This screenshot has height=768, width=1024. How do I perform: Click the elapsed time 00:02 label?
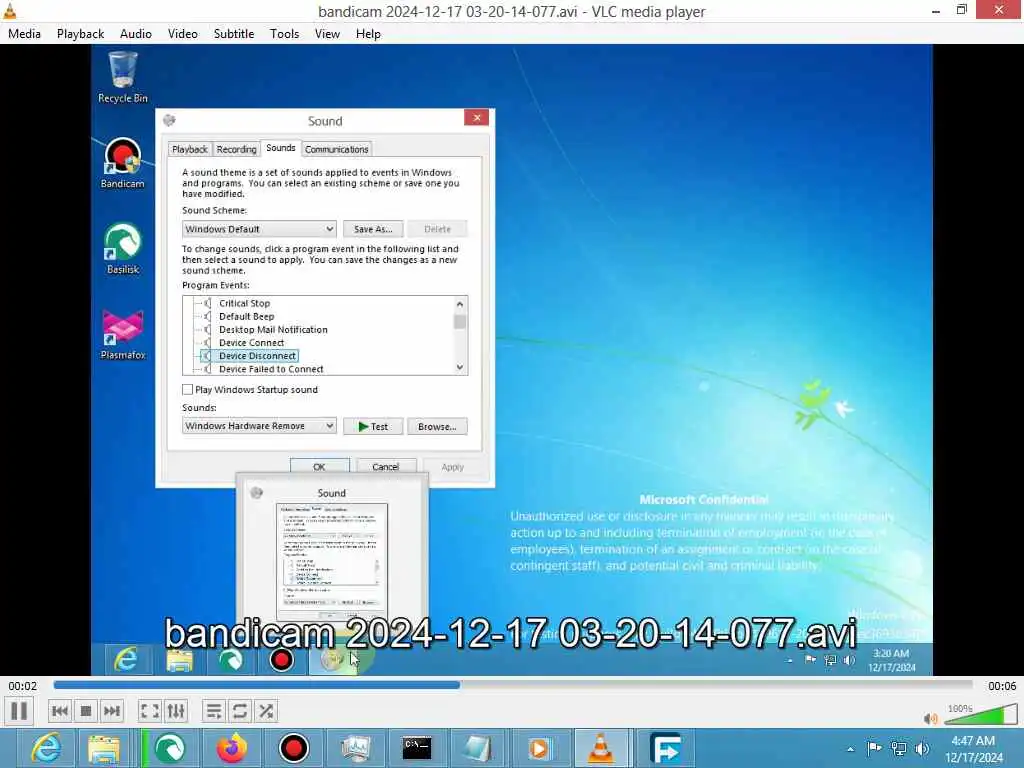click(x=23, y=686)
